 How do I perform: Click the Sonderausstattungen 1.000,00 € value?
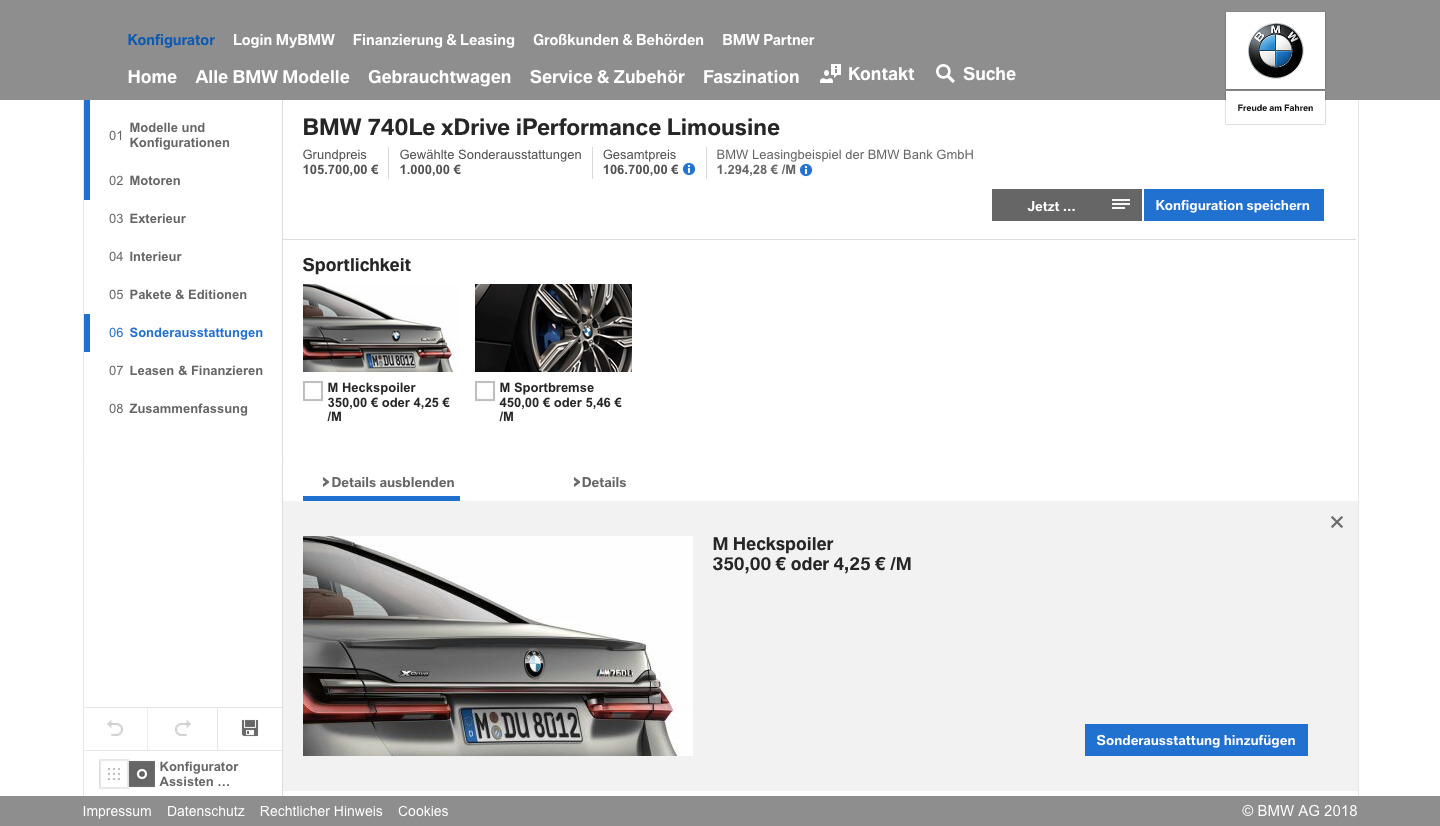tap(430, 170)
